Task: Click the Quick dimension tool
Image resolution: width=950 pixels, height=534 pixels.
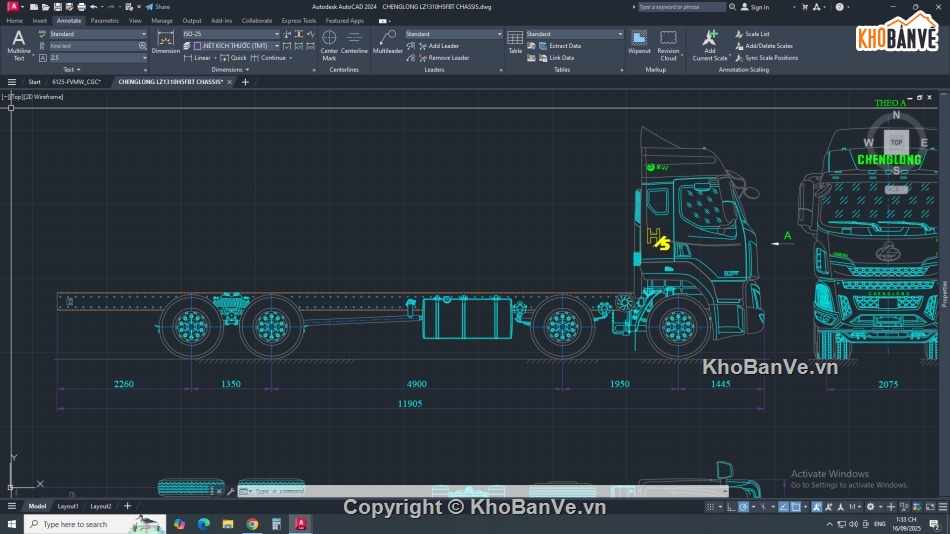Action: point(233,58)
